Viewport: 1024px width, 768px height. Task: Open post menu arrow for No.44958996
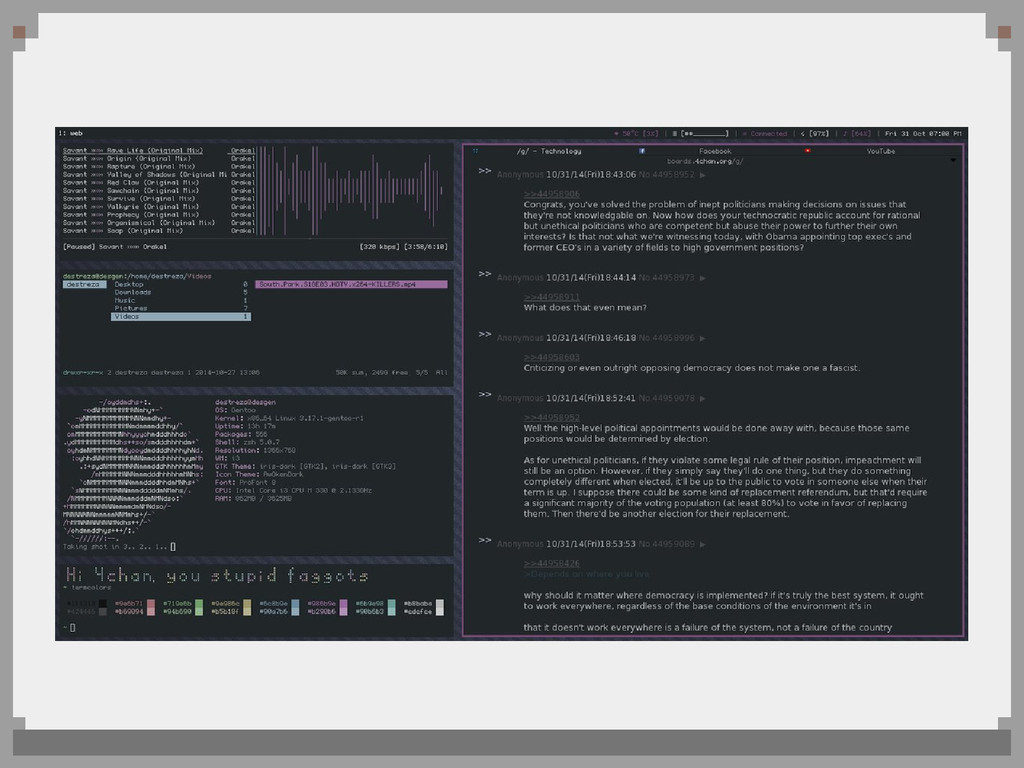pyautogui.click(x=702, y=339)
